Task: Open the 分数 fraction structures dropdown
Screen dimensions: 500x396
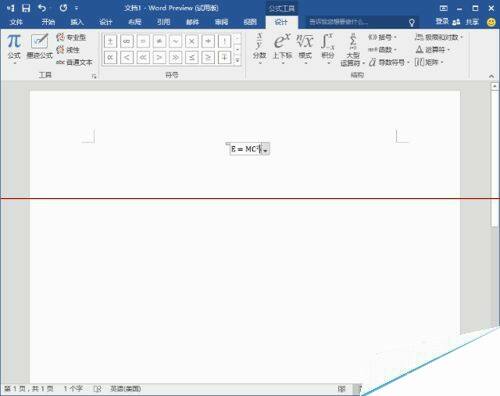Action: tap(259, 49)
